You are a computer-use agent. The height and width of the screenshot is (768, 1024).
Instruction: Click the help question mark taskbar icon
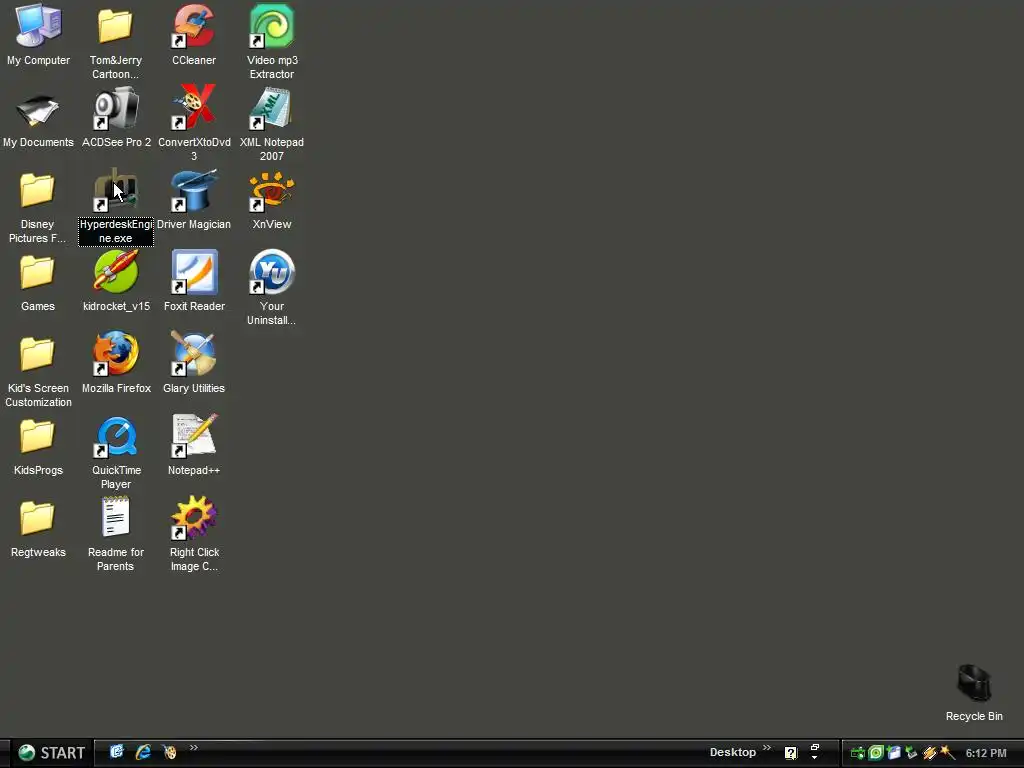point(791,754)
